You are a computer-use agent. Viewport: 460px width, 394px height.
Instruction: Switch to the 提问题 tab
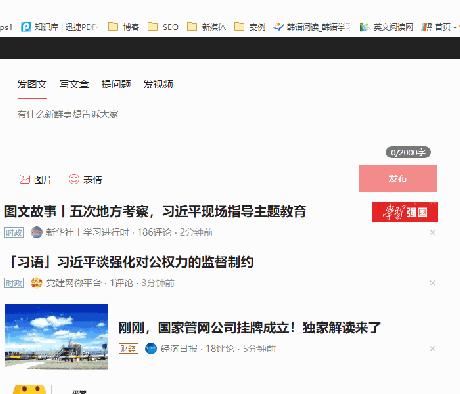(x=116, y=84)
